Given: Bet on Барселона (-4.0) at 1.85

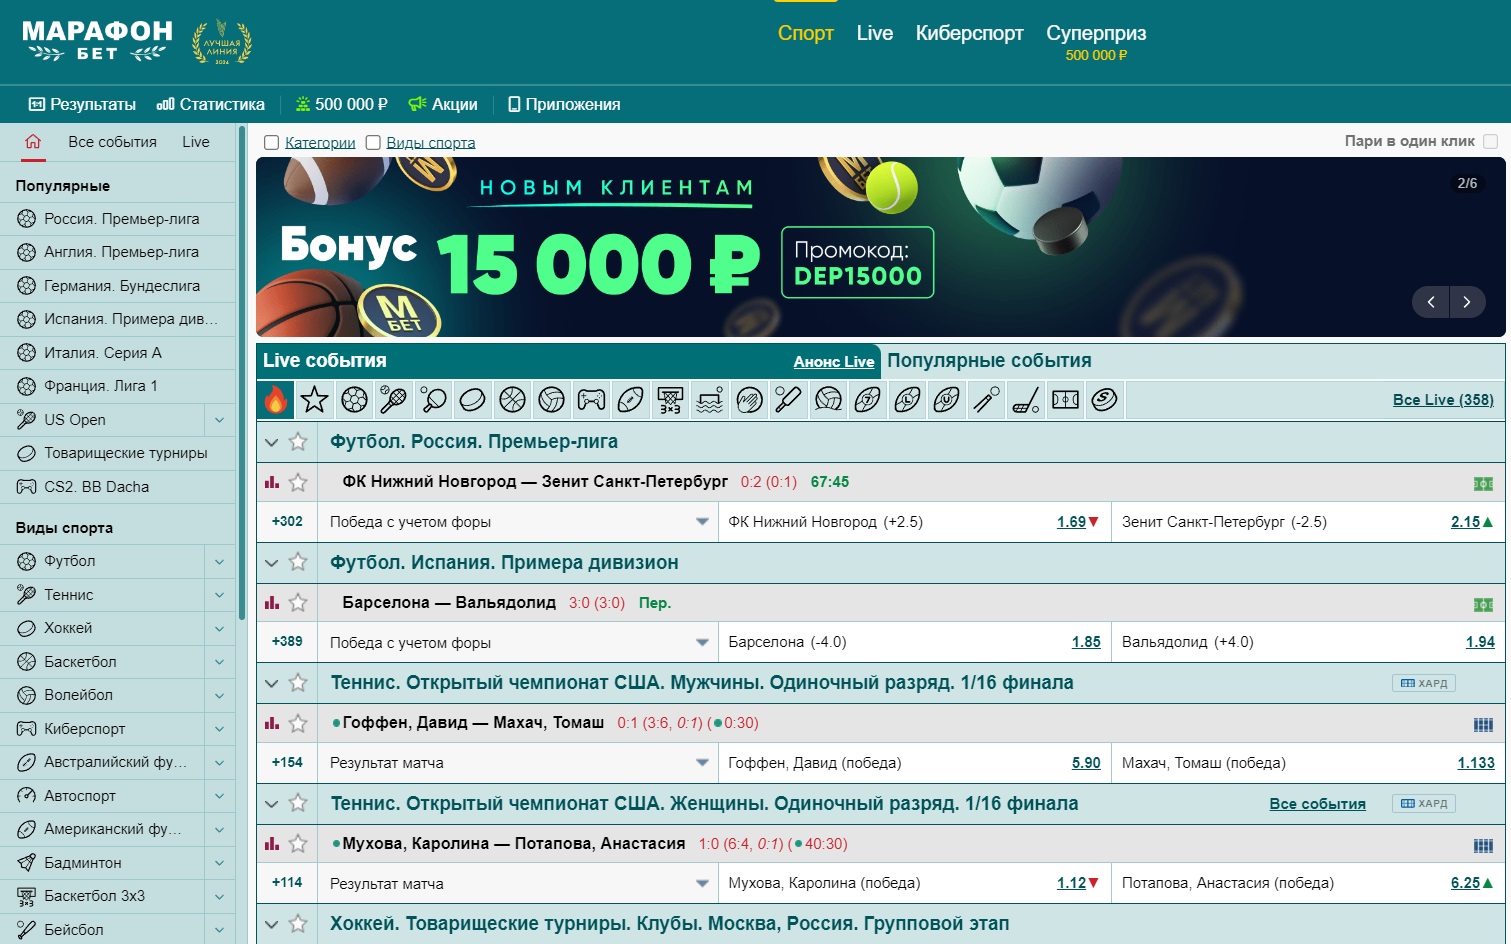Looking at the screenshot, I should [x=1086, y=642].
